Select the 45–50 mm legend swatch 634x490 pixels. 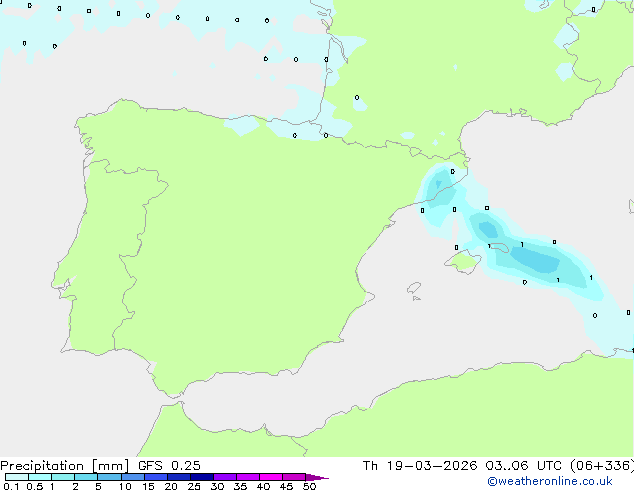pyautogui.click(x=294, y=477)
